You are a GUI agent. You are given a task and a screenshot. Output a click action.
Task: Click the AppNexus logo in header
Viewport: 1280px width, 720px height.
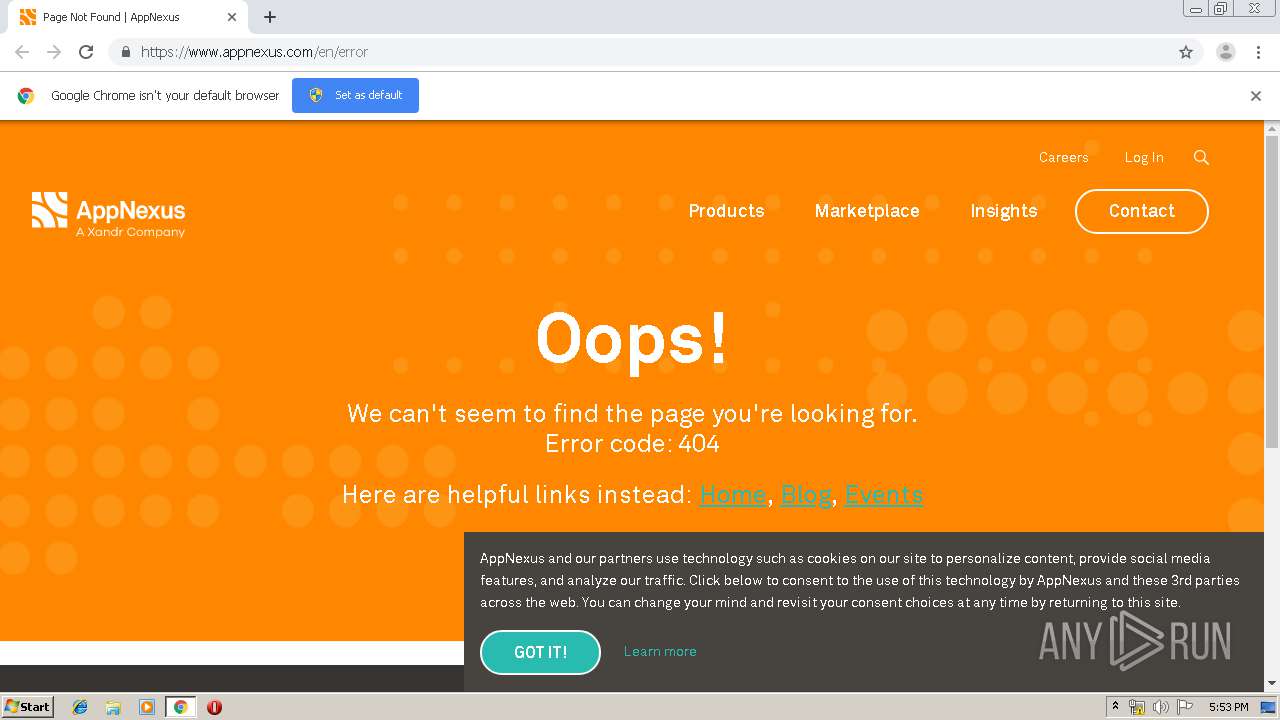tap(108, 214)
